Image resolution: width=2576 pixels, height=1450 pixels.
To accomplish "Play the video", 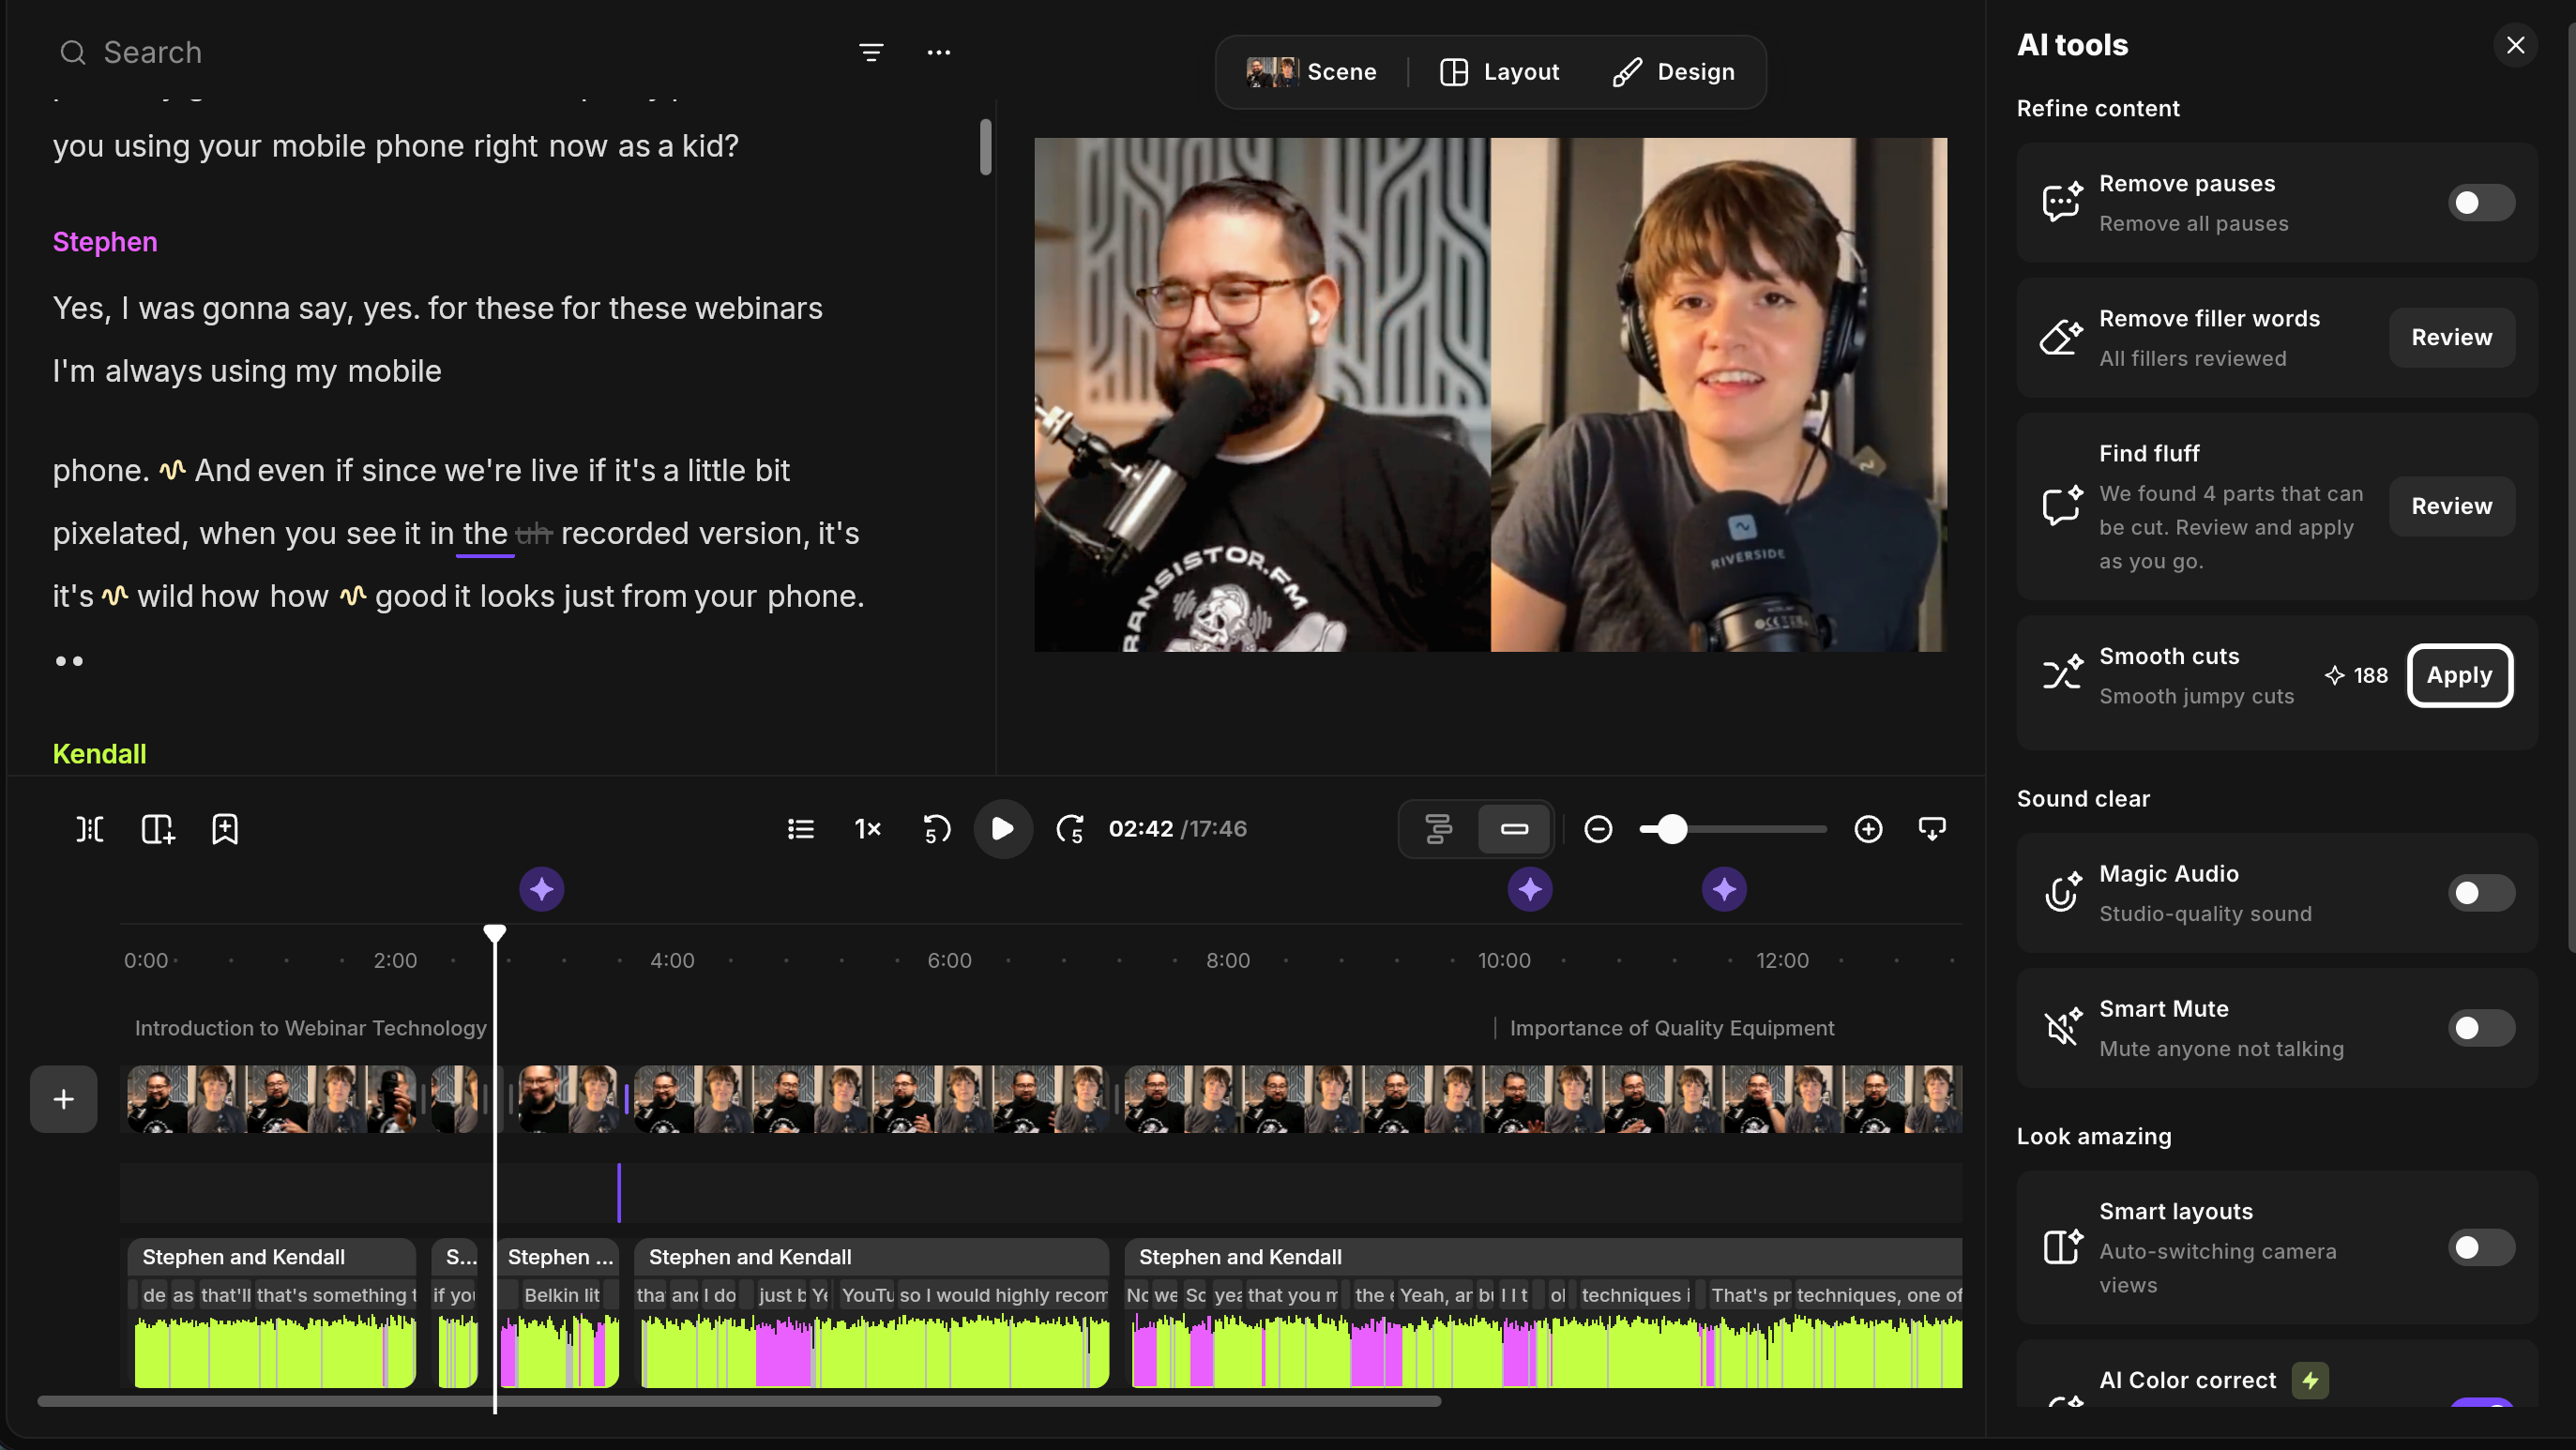I will tap(1002, 829).
